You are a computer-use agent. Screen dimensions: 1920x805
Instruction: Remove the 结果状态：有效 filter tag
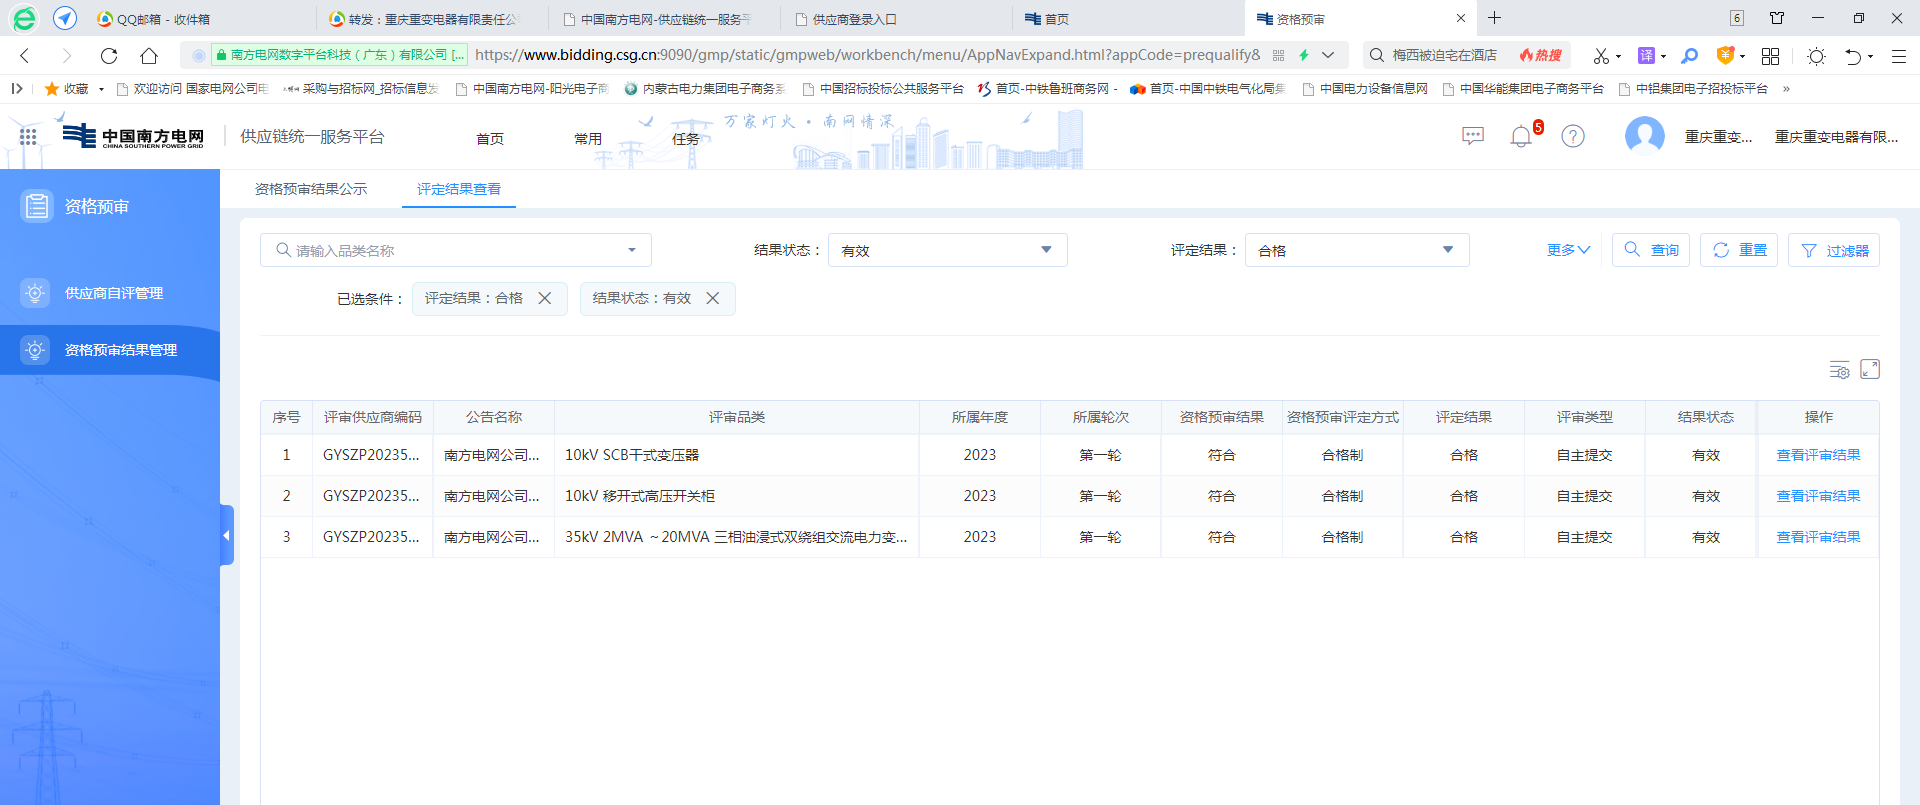(713, 298)
